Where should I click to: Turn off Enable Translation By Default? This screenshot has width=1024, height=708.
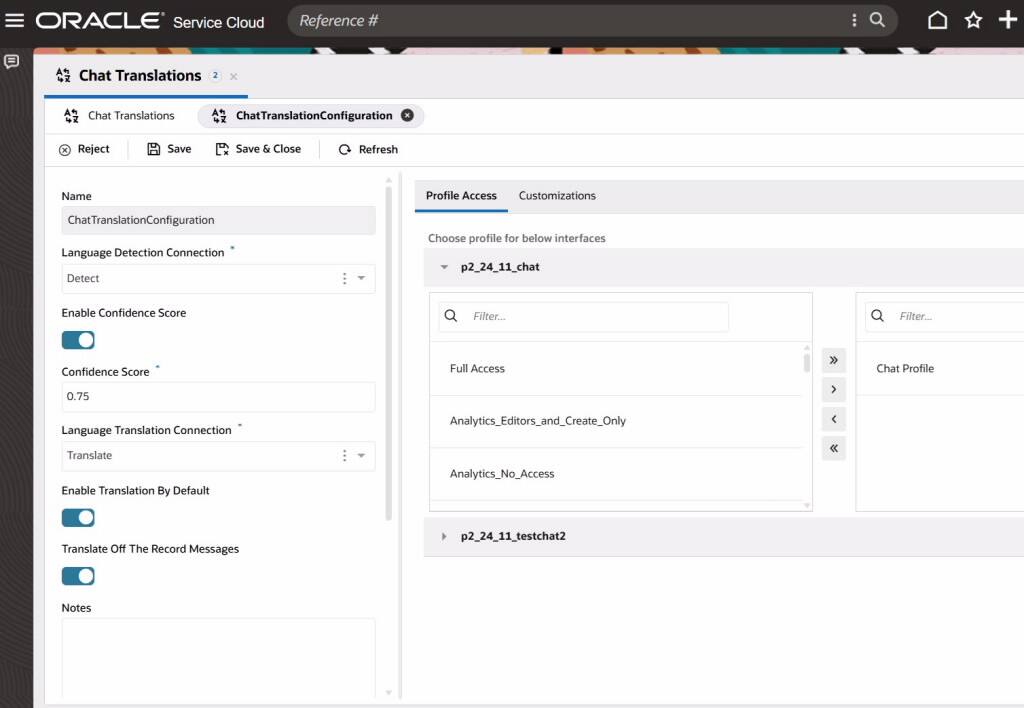[78, 517]
